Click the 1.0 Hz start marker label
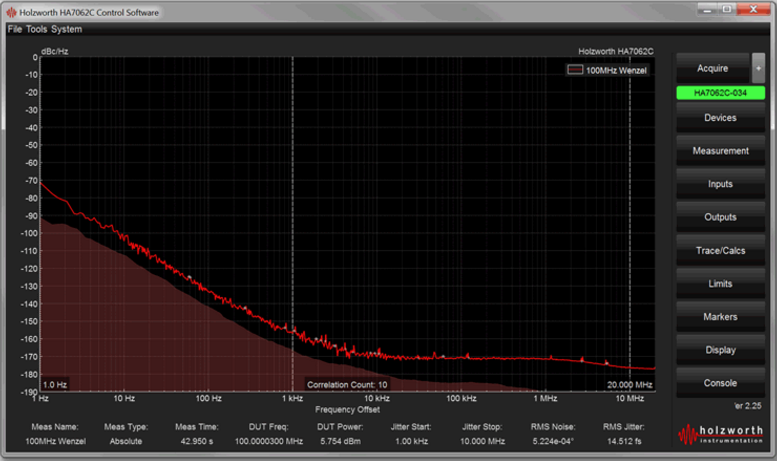The height and width of the screenshot is (461, 777). tap(55, 385)
